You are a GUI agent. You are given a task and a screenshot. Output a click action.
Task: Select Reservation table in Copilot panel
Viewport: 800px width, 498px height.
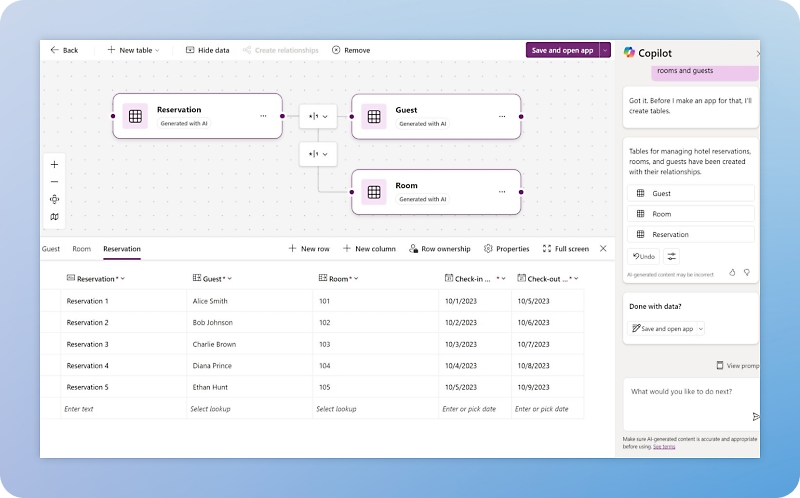click(691, 234)
